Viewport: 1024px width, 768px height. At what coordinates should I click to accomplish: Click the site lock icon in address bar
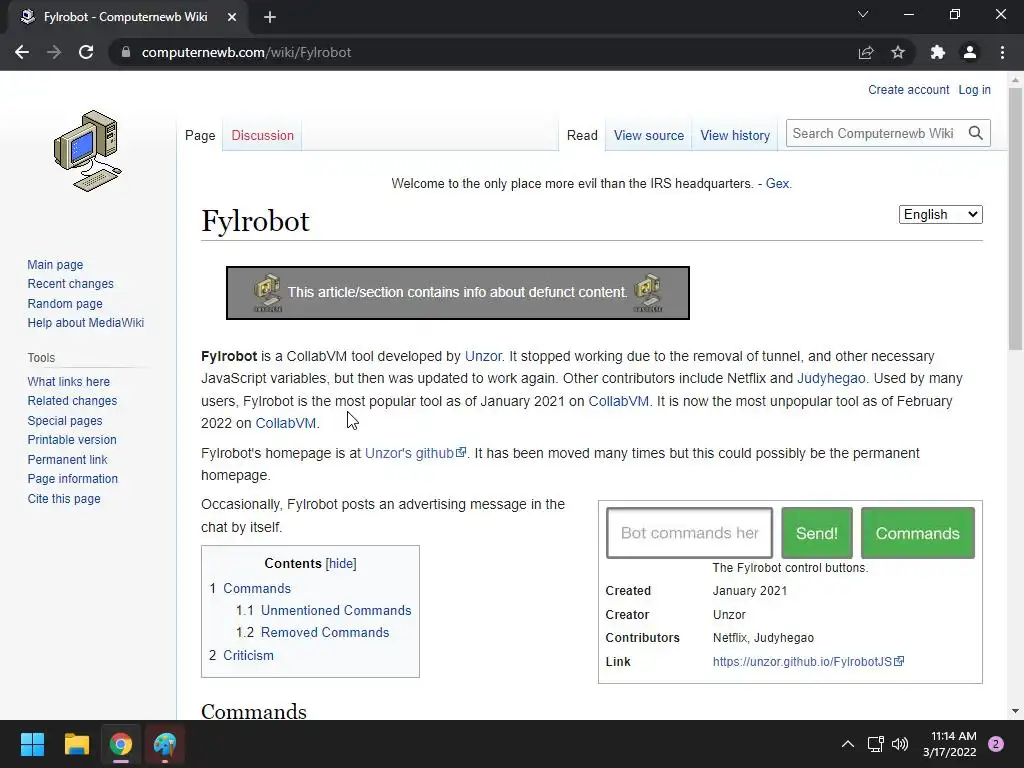click(126, 52)
